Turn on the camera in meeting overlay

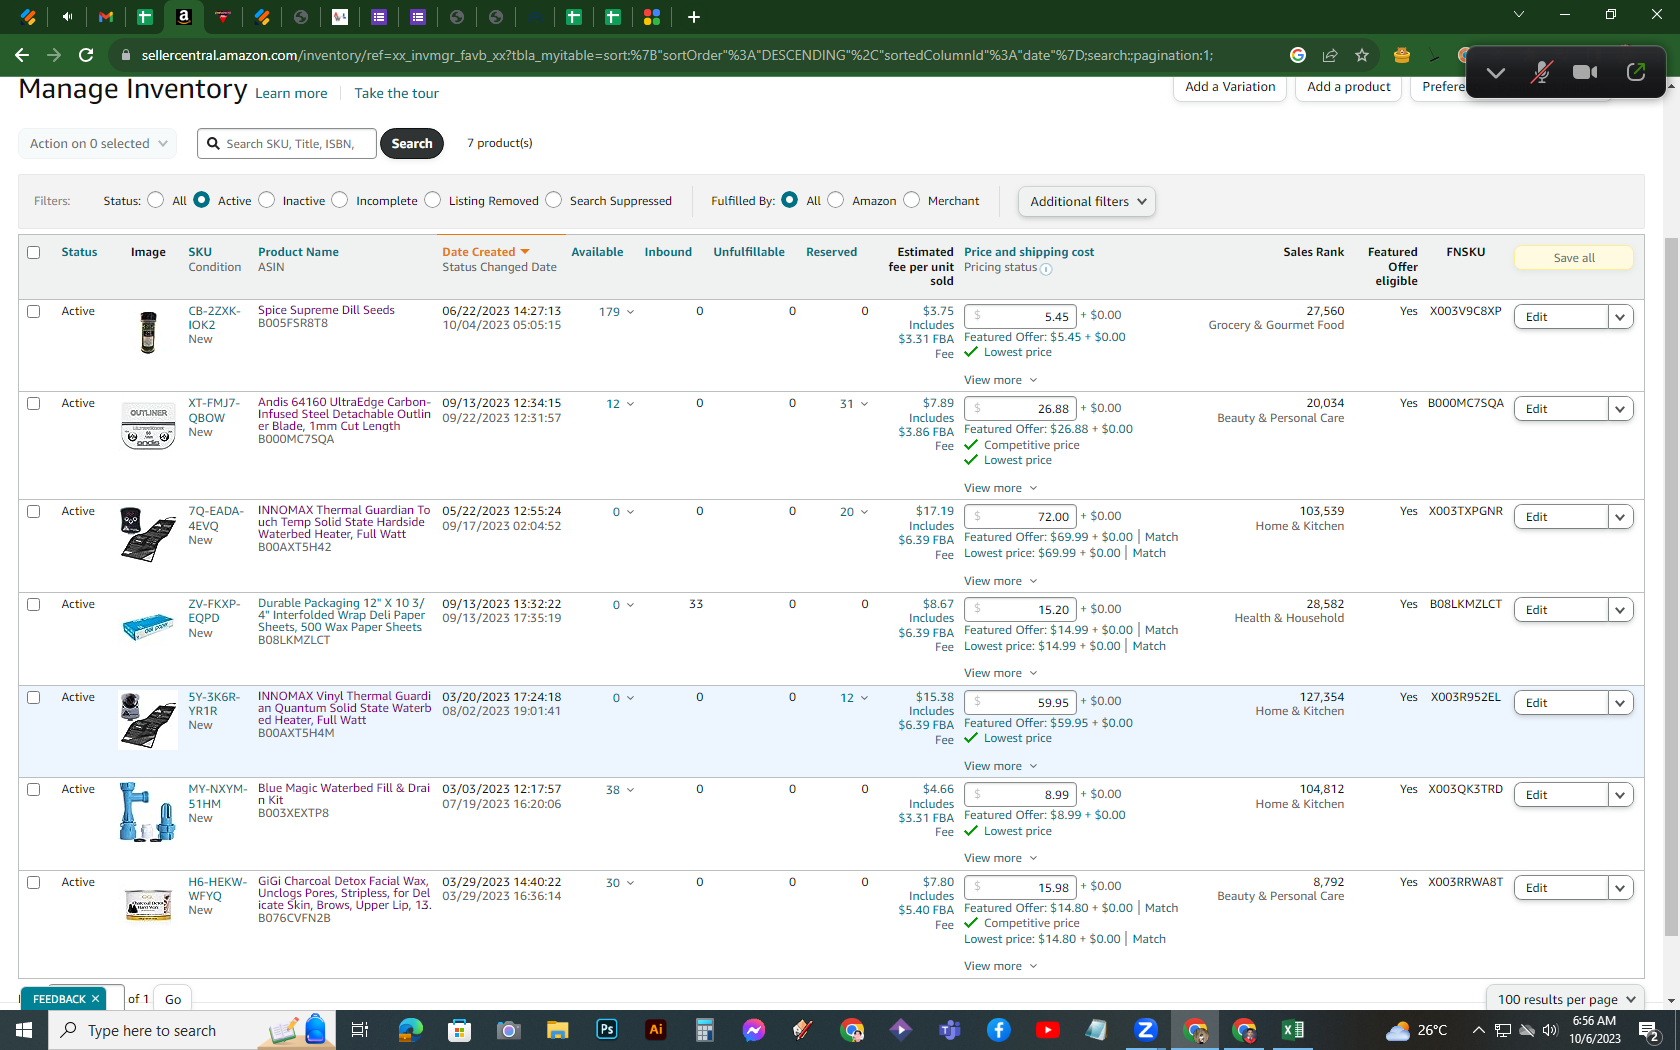(1585, 72)
